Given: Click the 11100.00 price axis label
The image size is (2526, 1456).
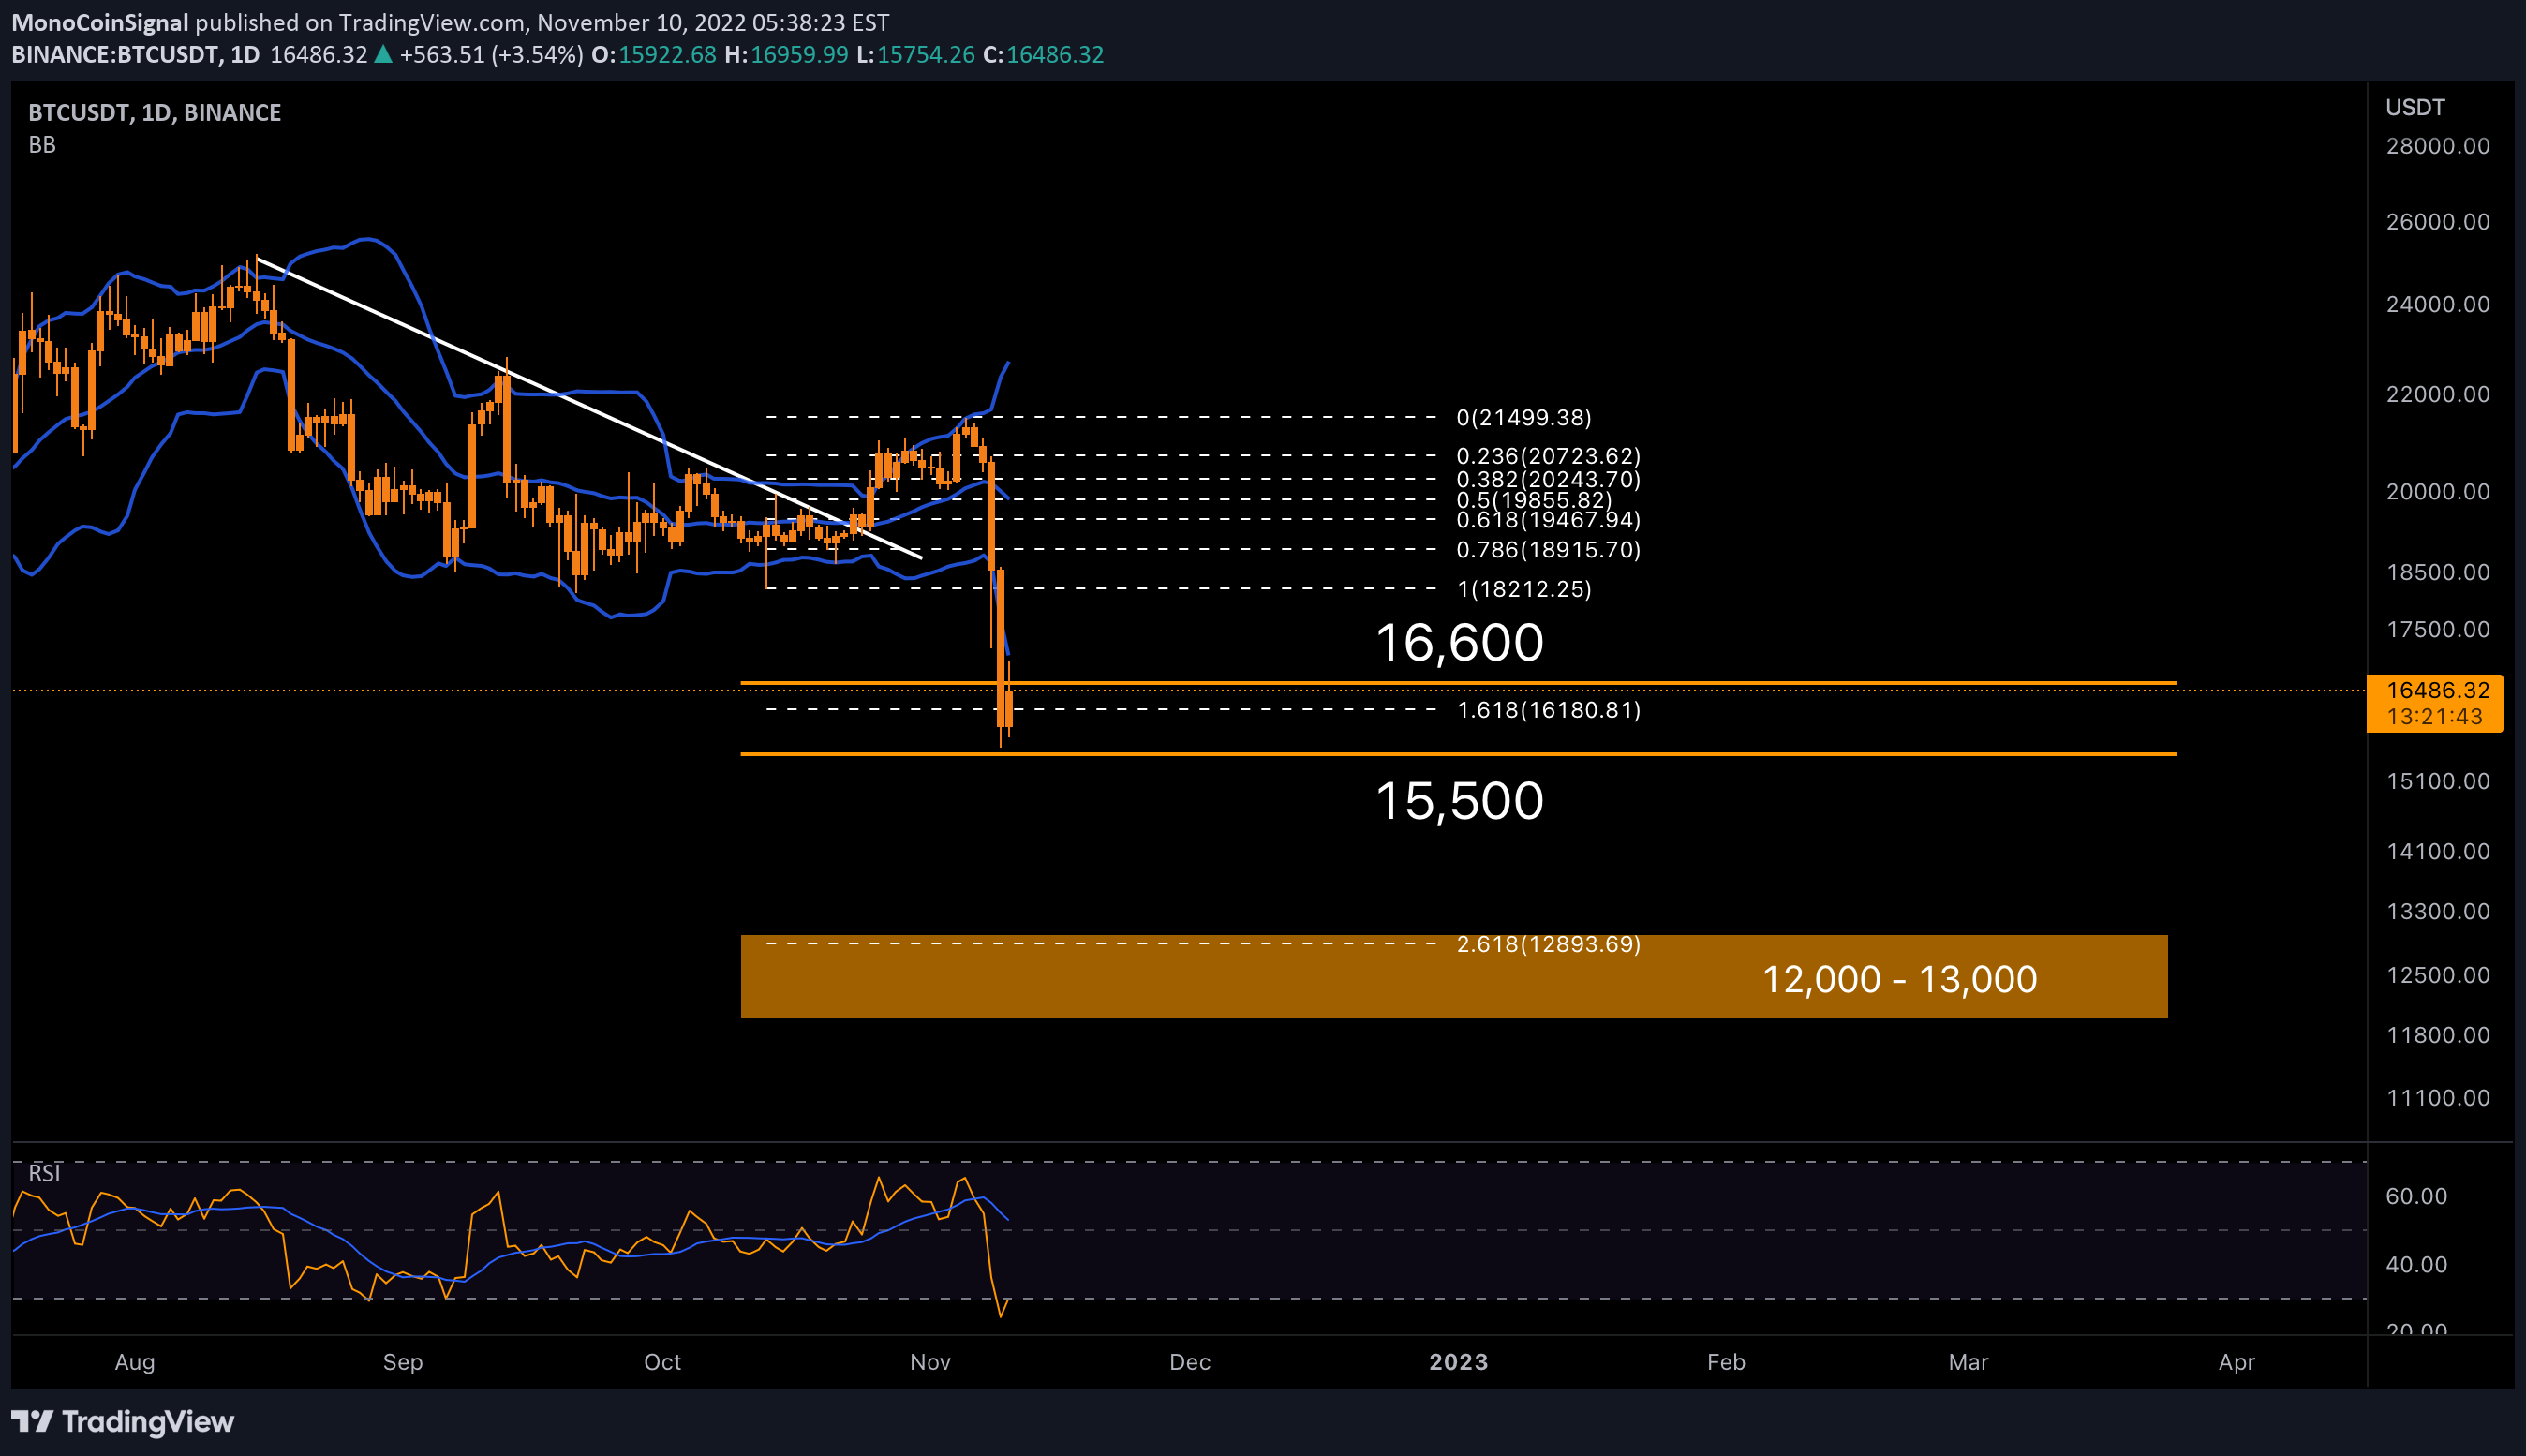Looking at the screenshot, I should 2438,1097.
